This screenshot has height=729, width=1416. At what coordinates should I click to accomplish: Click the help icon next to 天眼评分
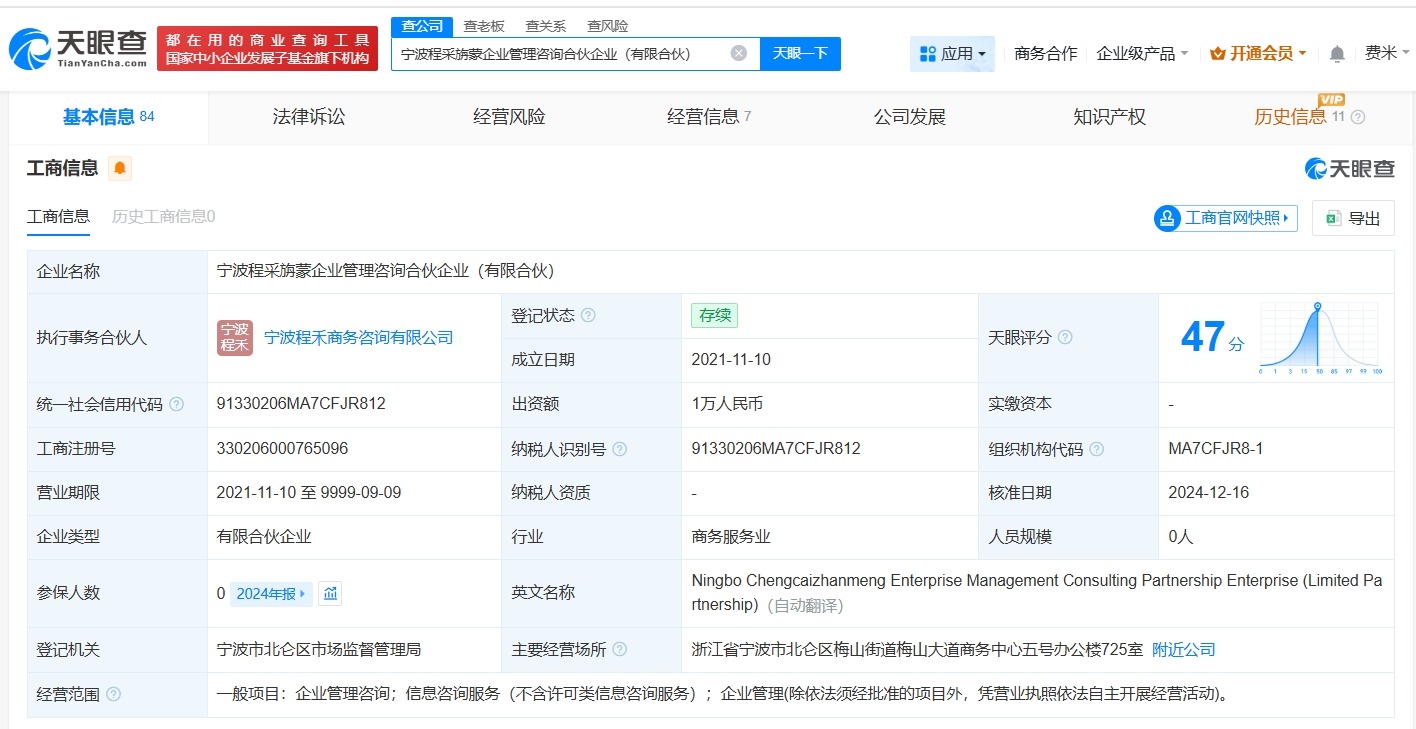click(1064, 338)
